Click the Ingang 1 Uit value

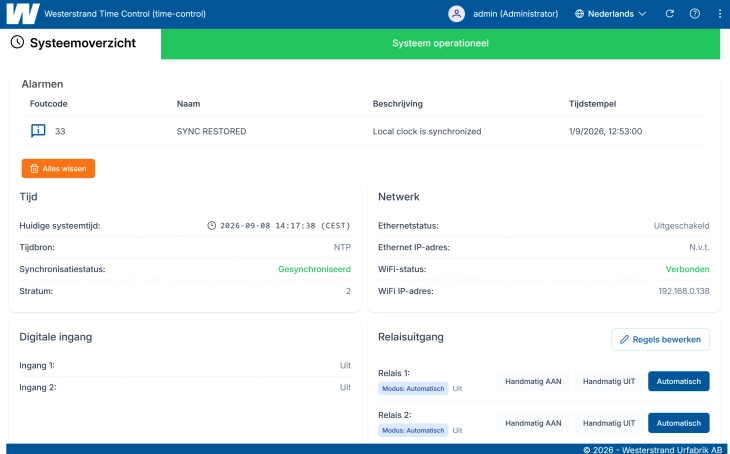(345, 366)
